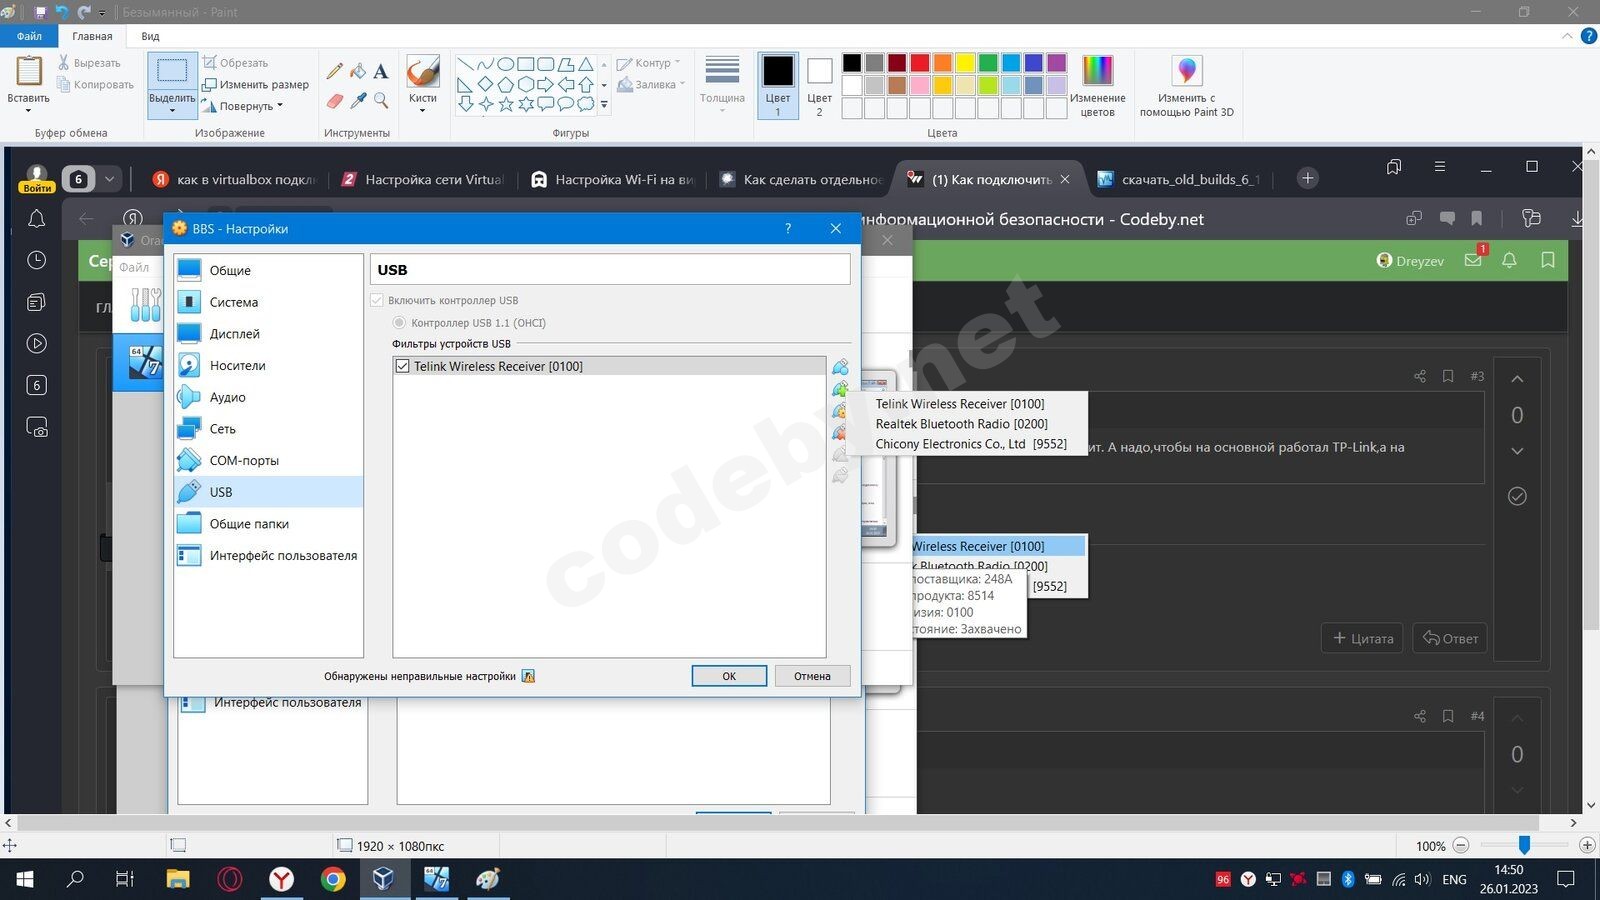Click the zoom slider handle
The image size is (1600, 900).
(1524, 846)
